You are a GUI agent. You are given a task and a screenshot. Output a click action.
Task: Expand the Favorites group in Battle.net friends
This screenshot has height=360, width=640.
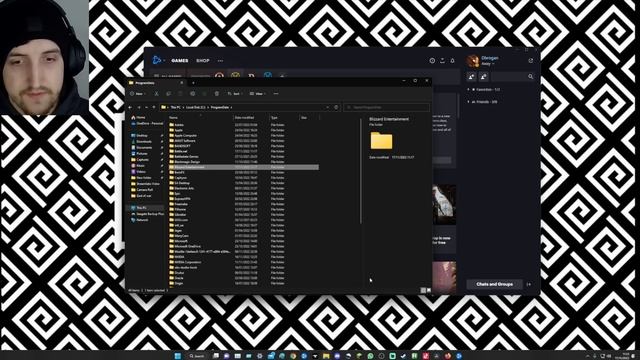click(484, 89)
